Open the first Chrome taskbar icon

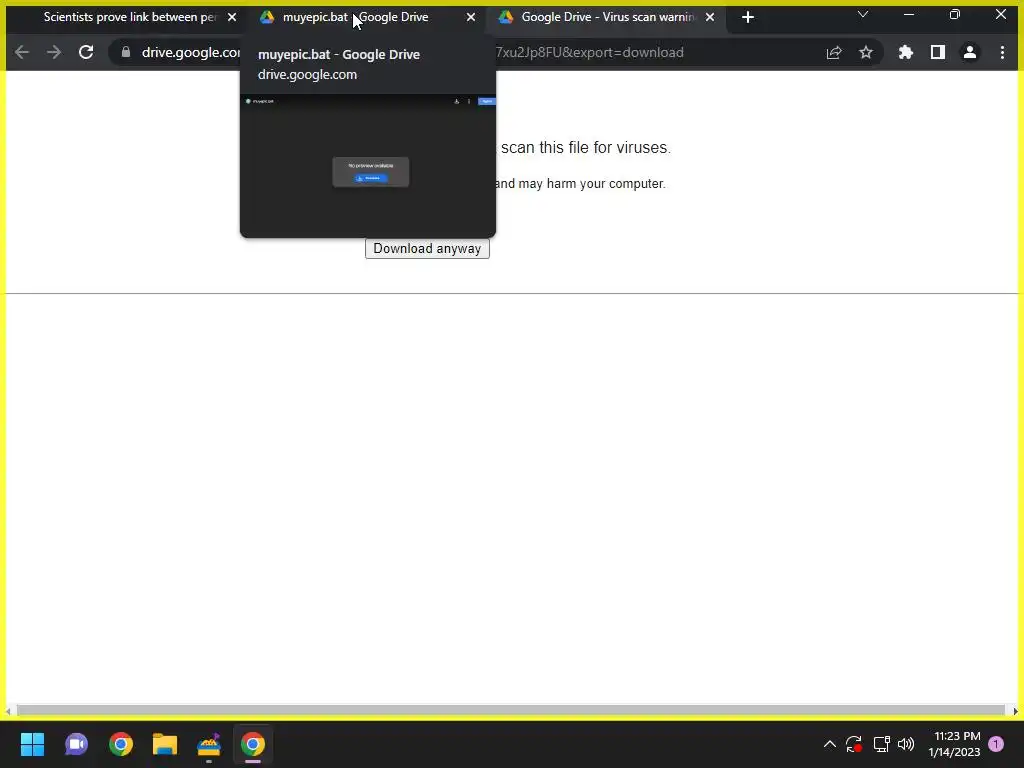[121, 744]
